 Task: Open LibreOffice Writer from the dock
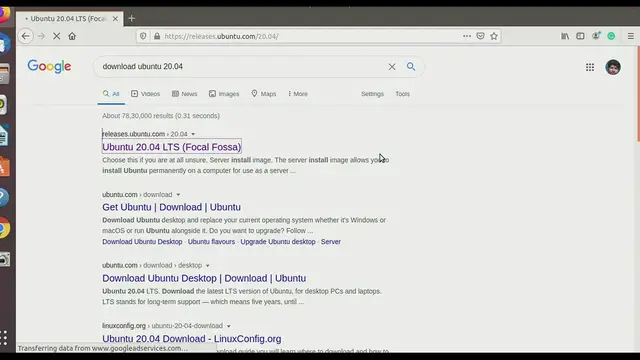tap(4, 136)
